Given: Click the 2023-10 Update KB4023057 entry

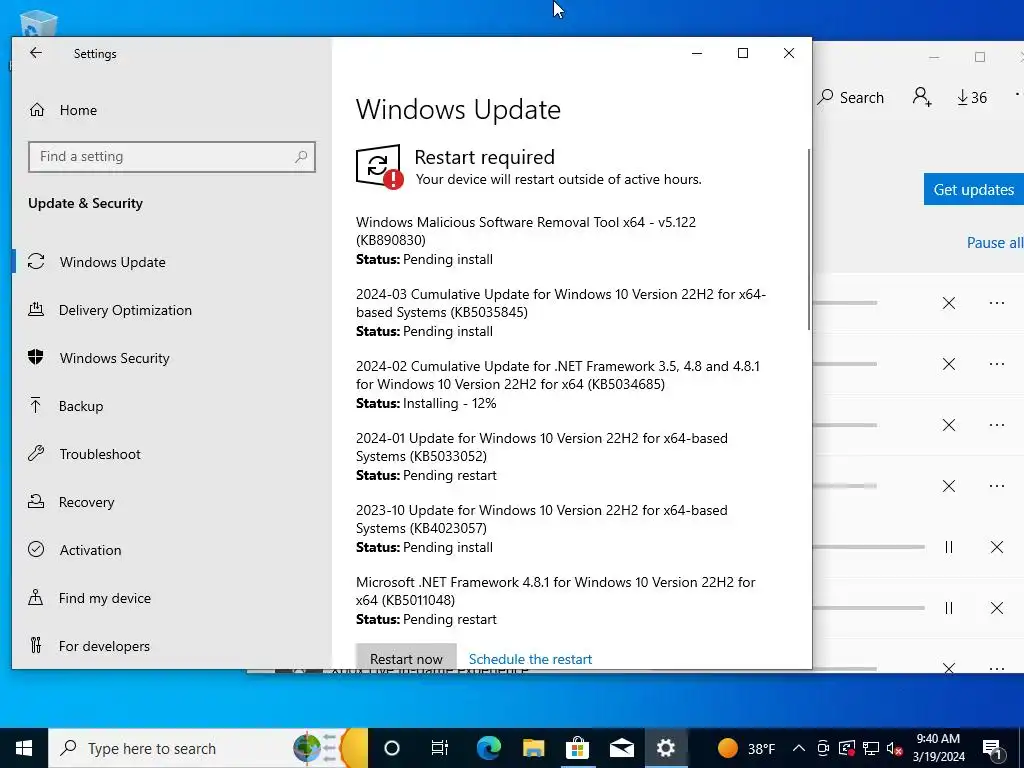Looking at the screenshot, I should click(x=541, y=528).
